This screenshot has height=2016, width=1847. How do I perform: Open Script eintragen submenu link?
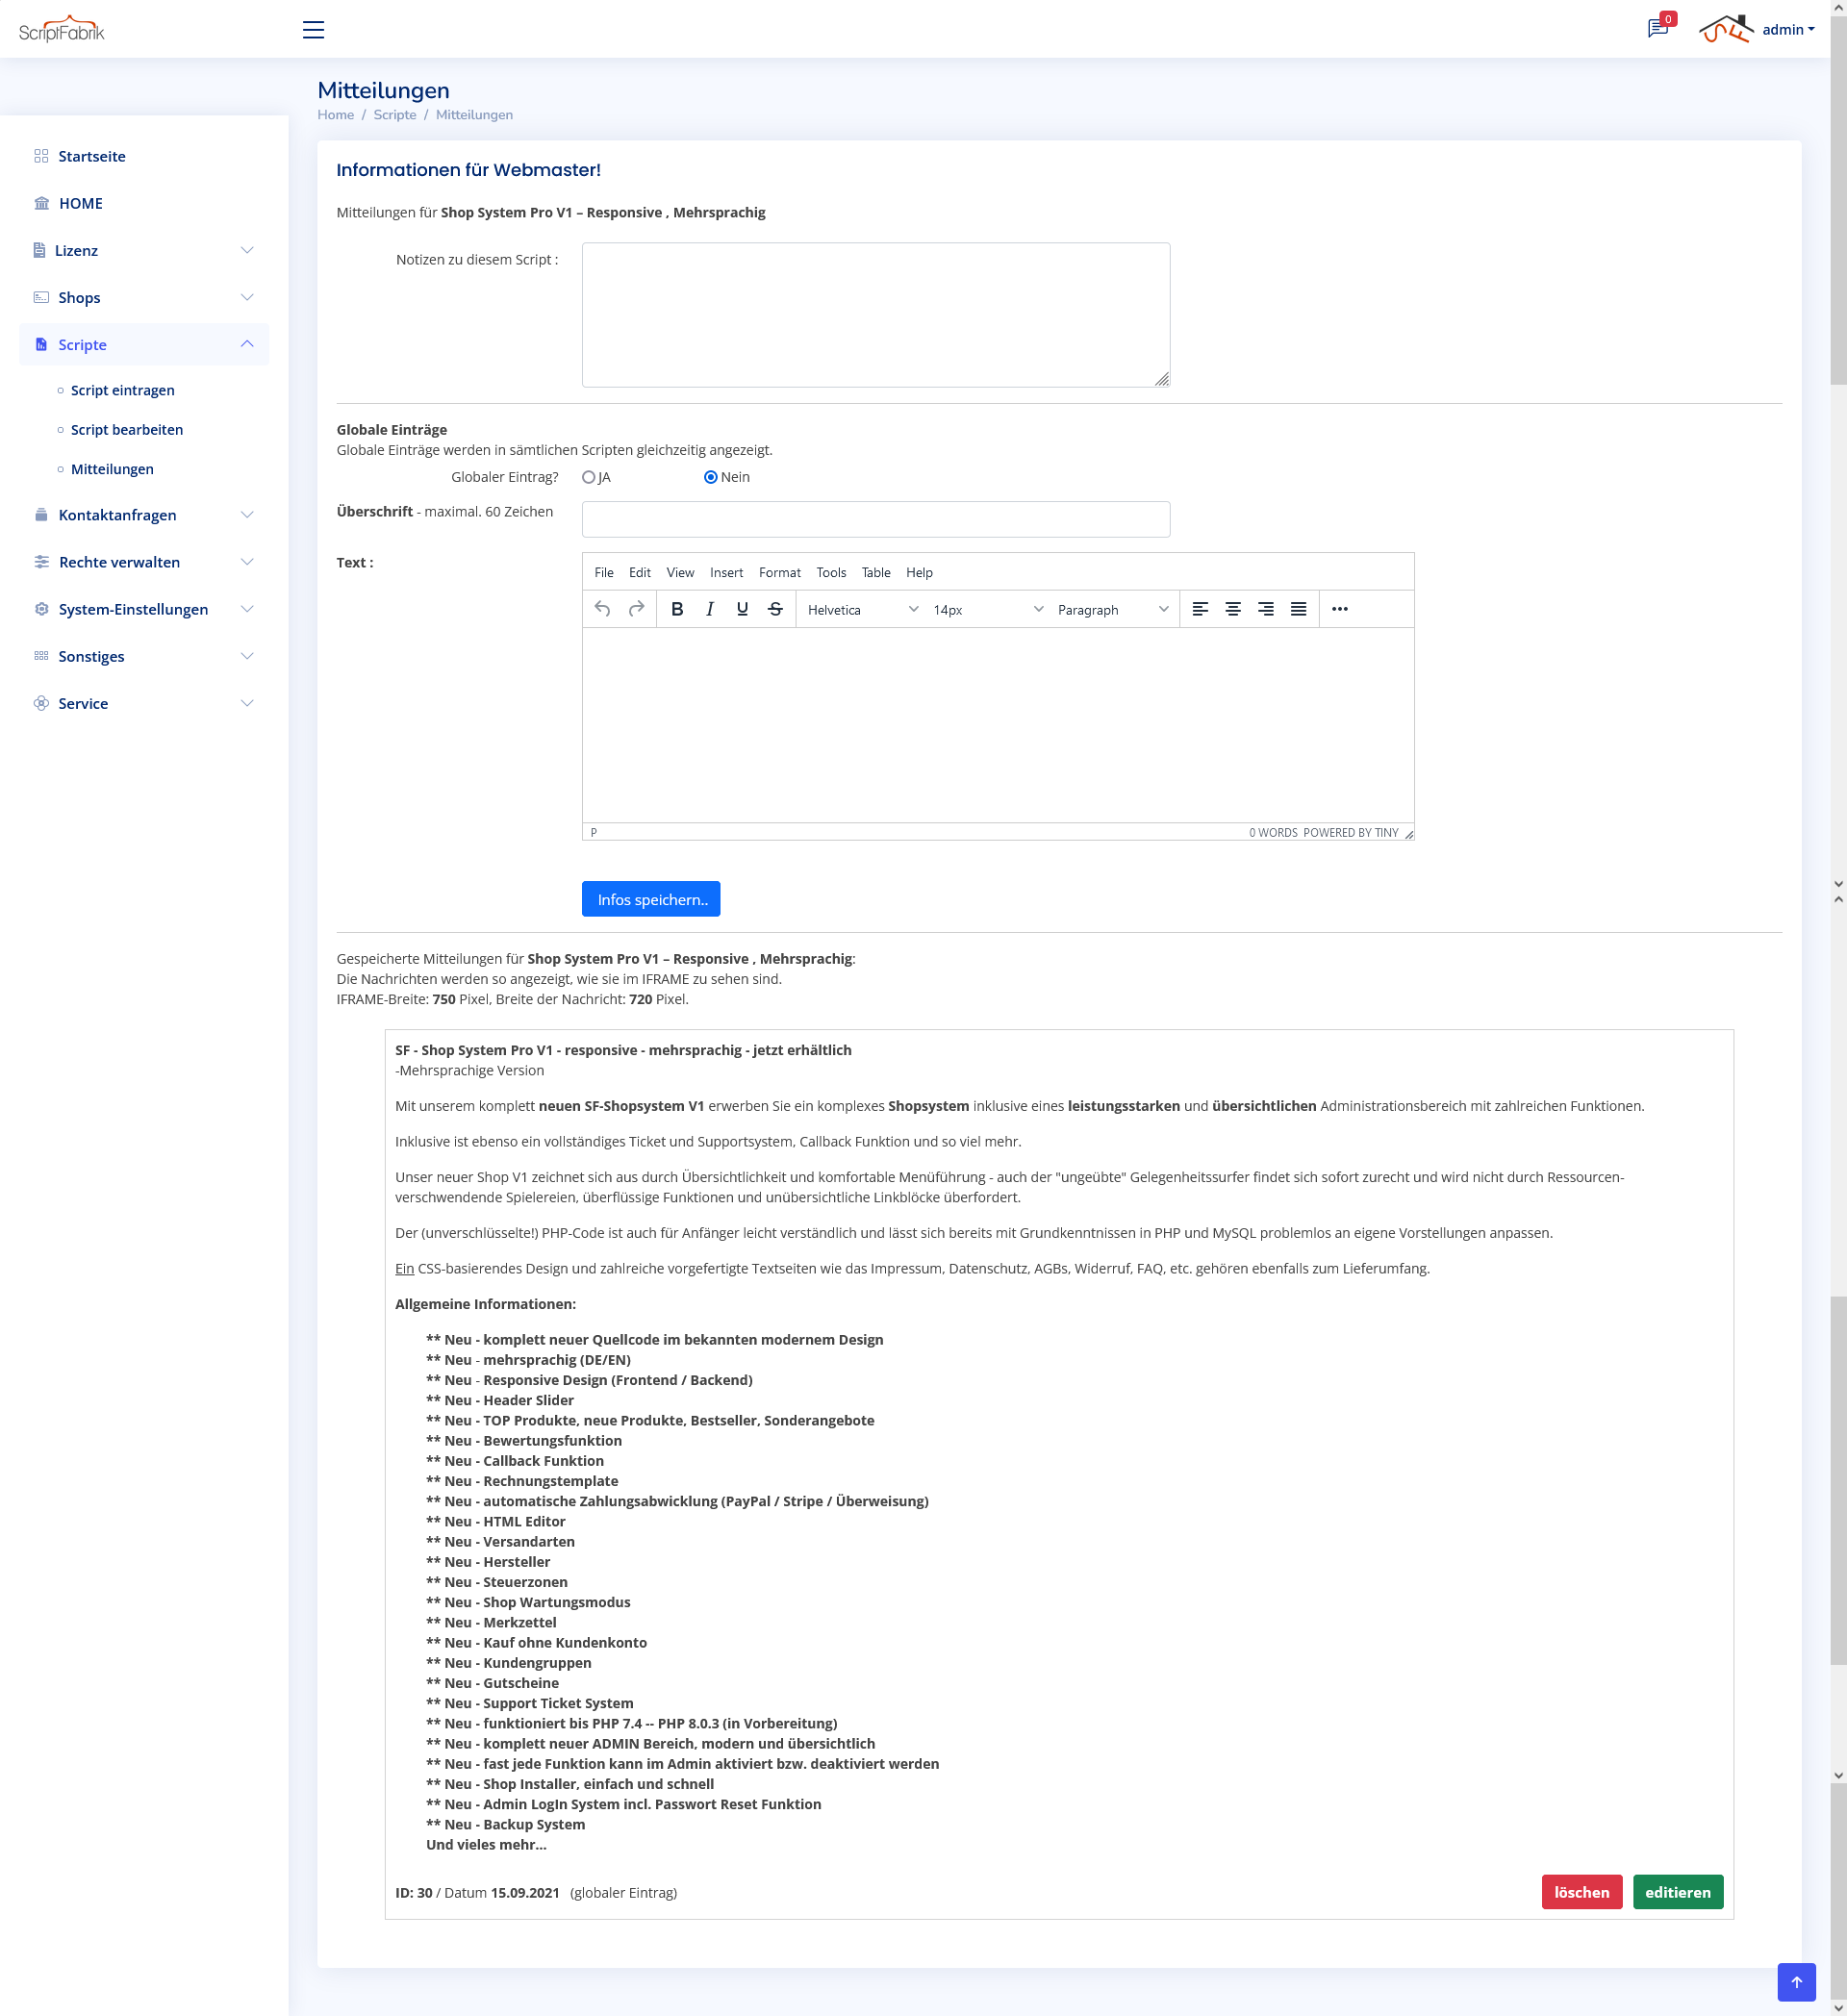click(x=122, y=390)
